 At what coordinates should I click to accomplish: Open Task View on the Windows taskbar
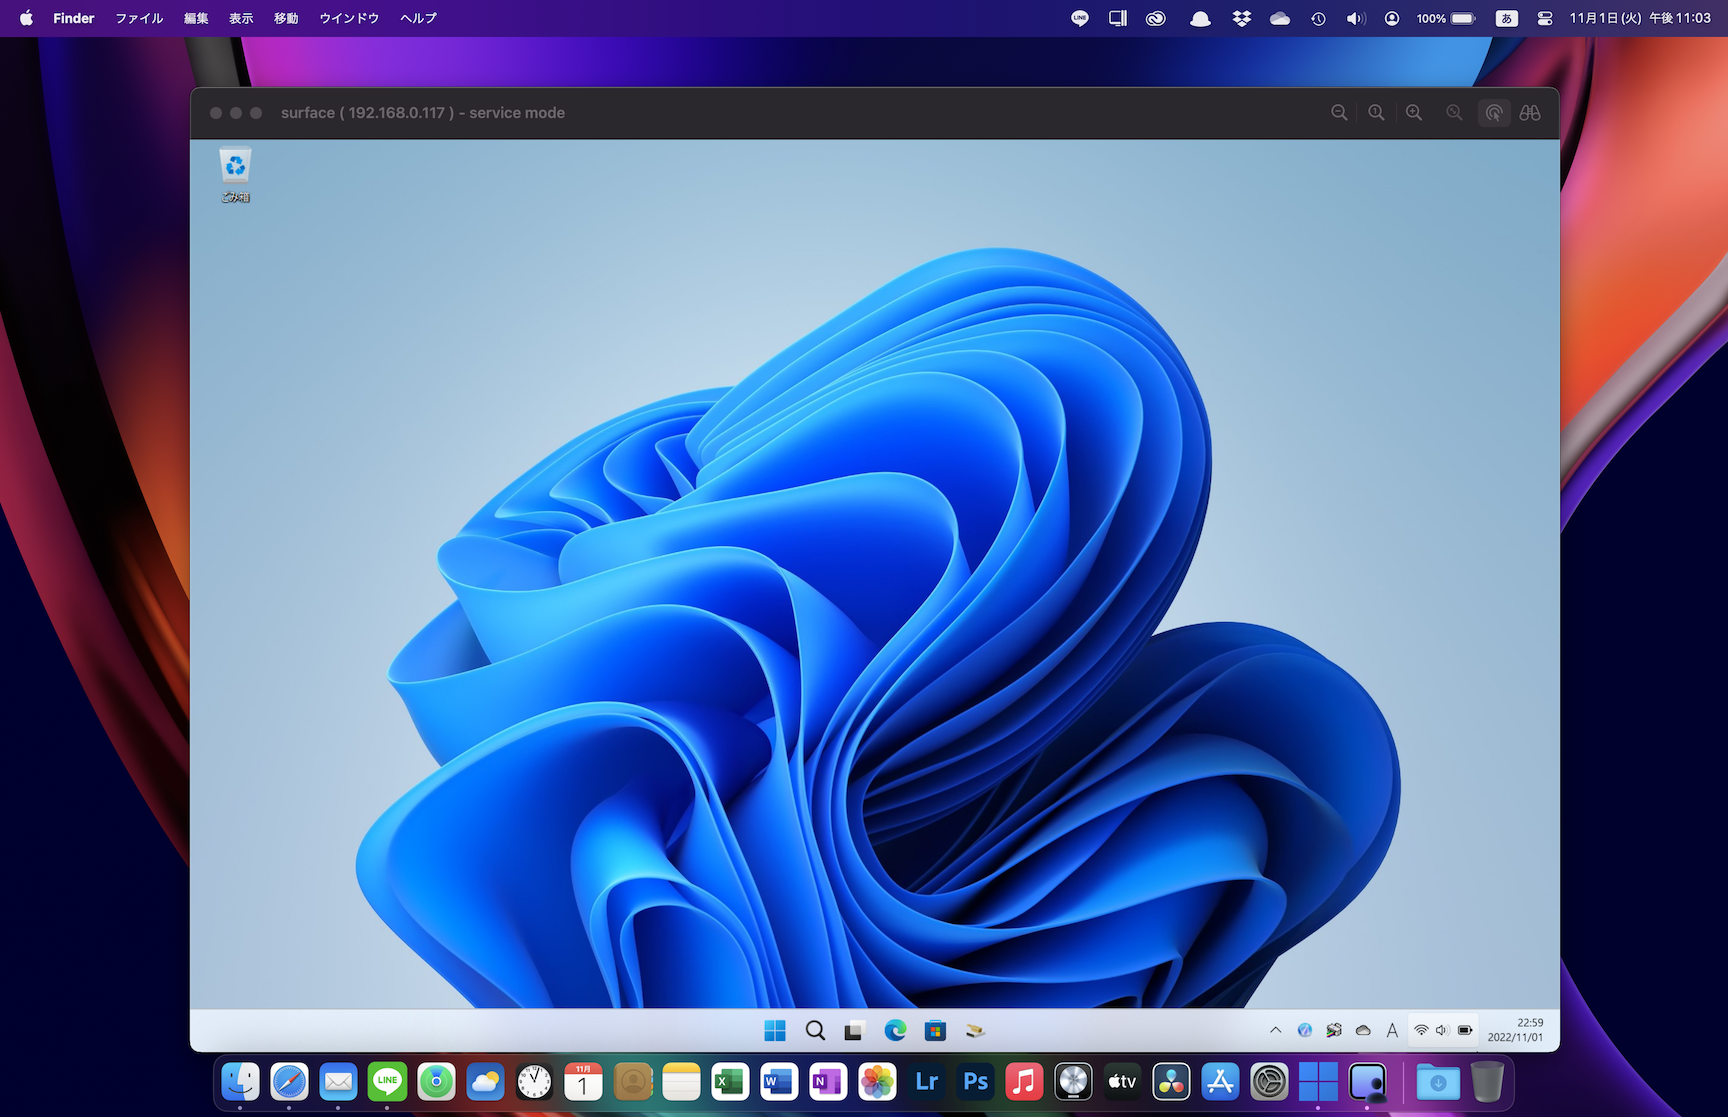(x=854, y=1030)
